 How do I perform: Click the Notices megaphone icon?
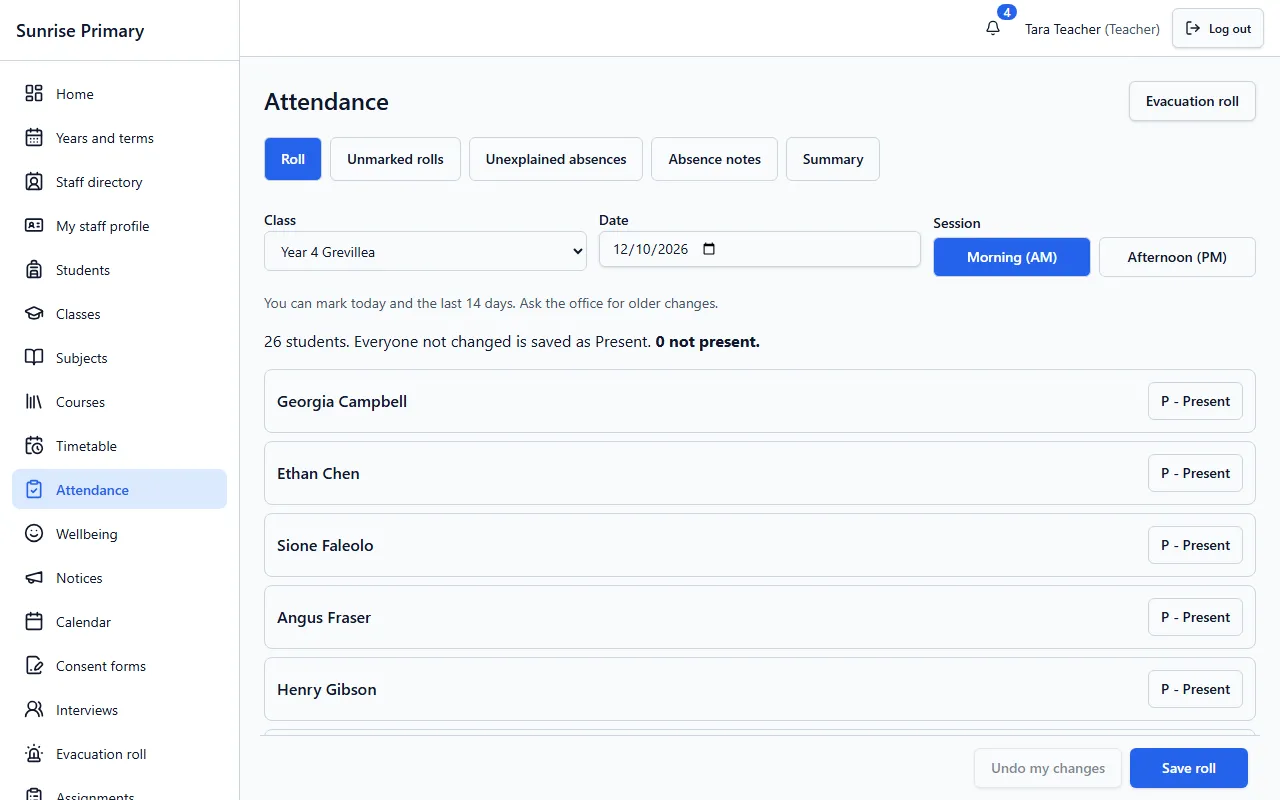coord(34,578)
